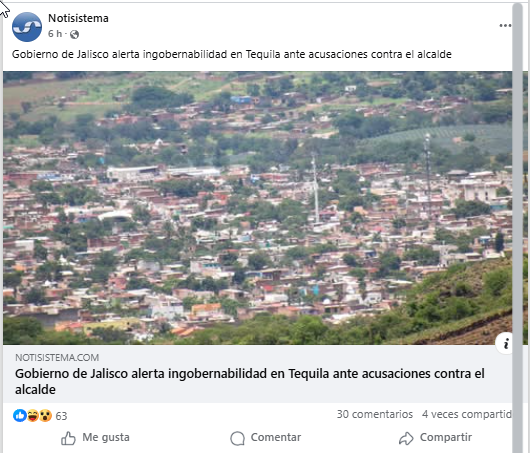Click the surprised wow reaction icon
The image size is (530, 453).
click(45, 415)
